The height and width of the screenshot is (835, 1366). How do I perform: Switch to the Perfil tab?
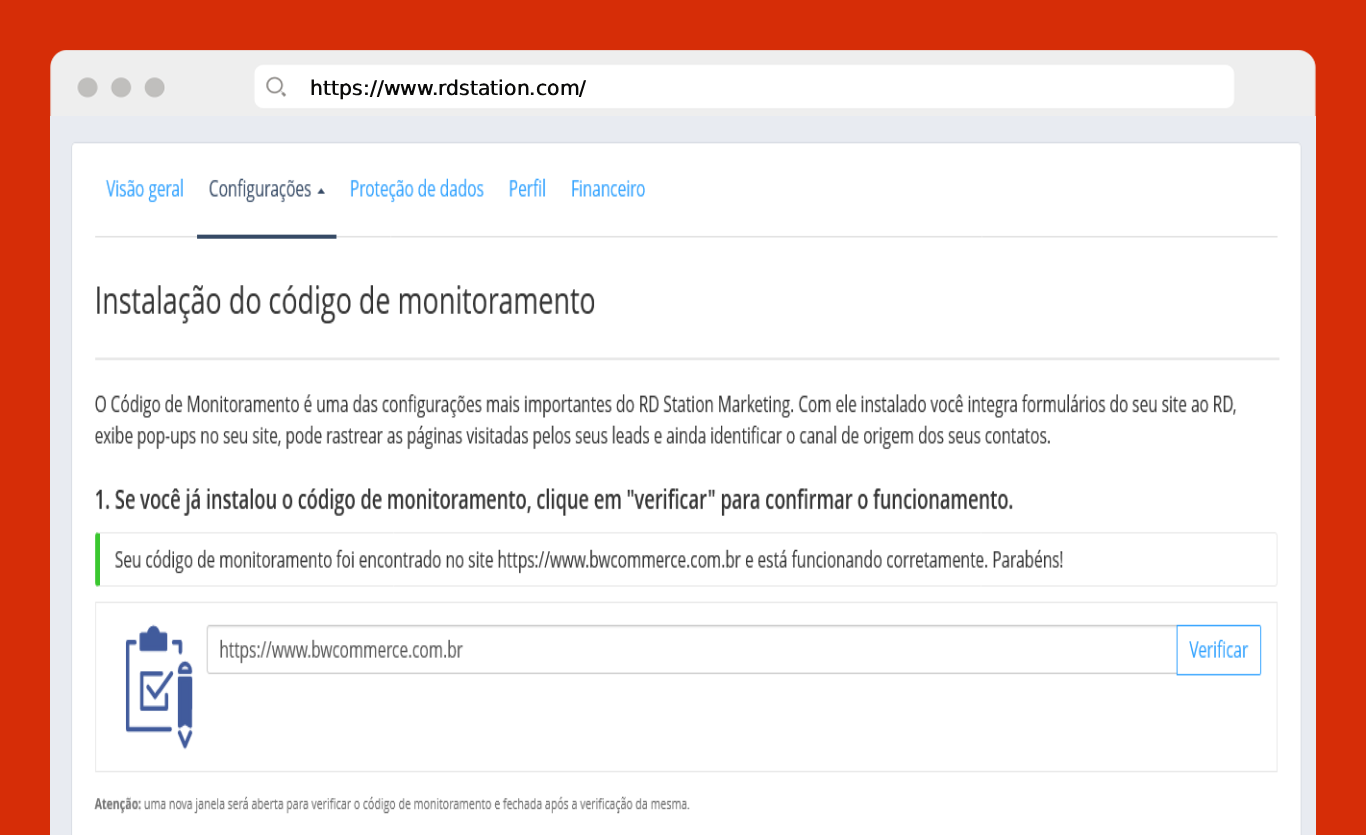click(527, 189)
